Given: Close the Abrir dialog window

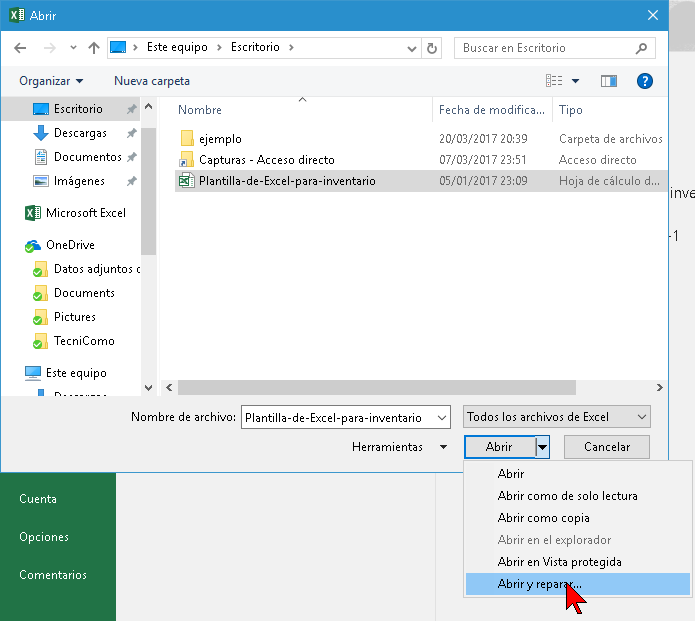Looking at the screenshot, I should (x=652, y=16).
